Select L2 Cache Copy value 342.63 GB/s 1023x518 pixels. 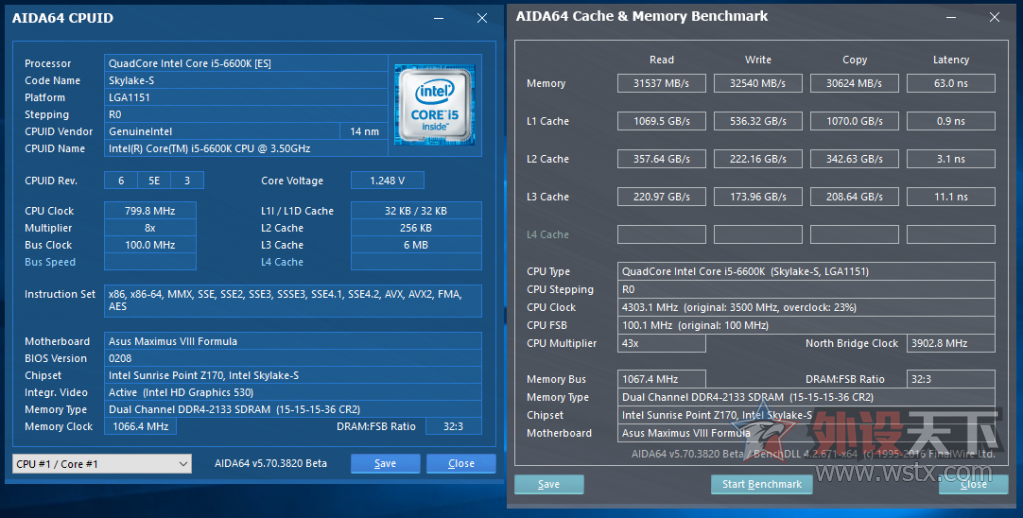(x=854, y=159)
